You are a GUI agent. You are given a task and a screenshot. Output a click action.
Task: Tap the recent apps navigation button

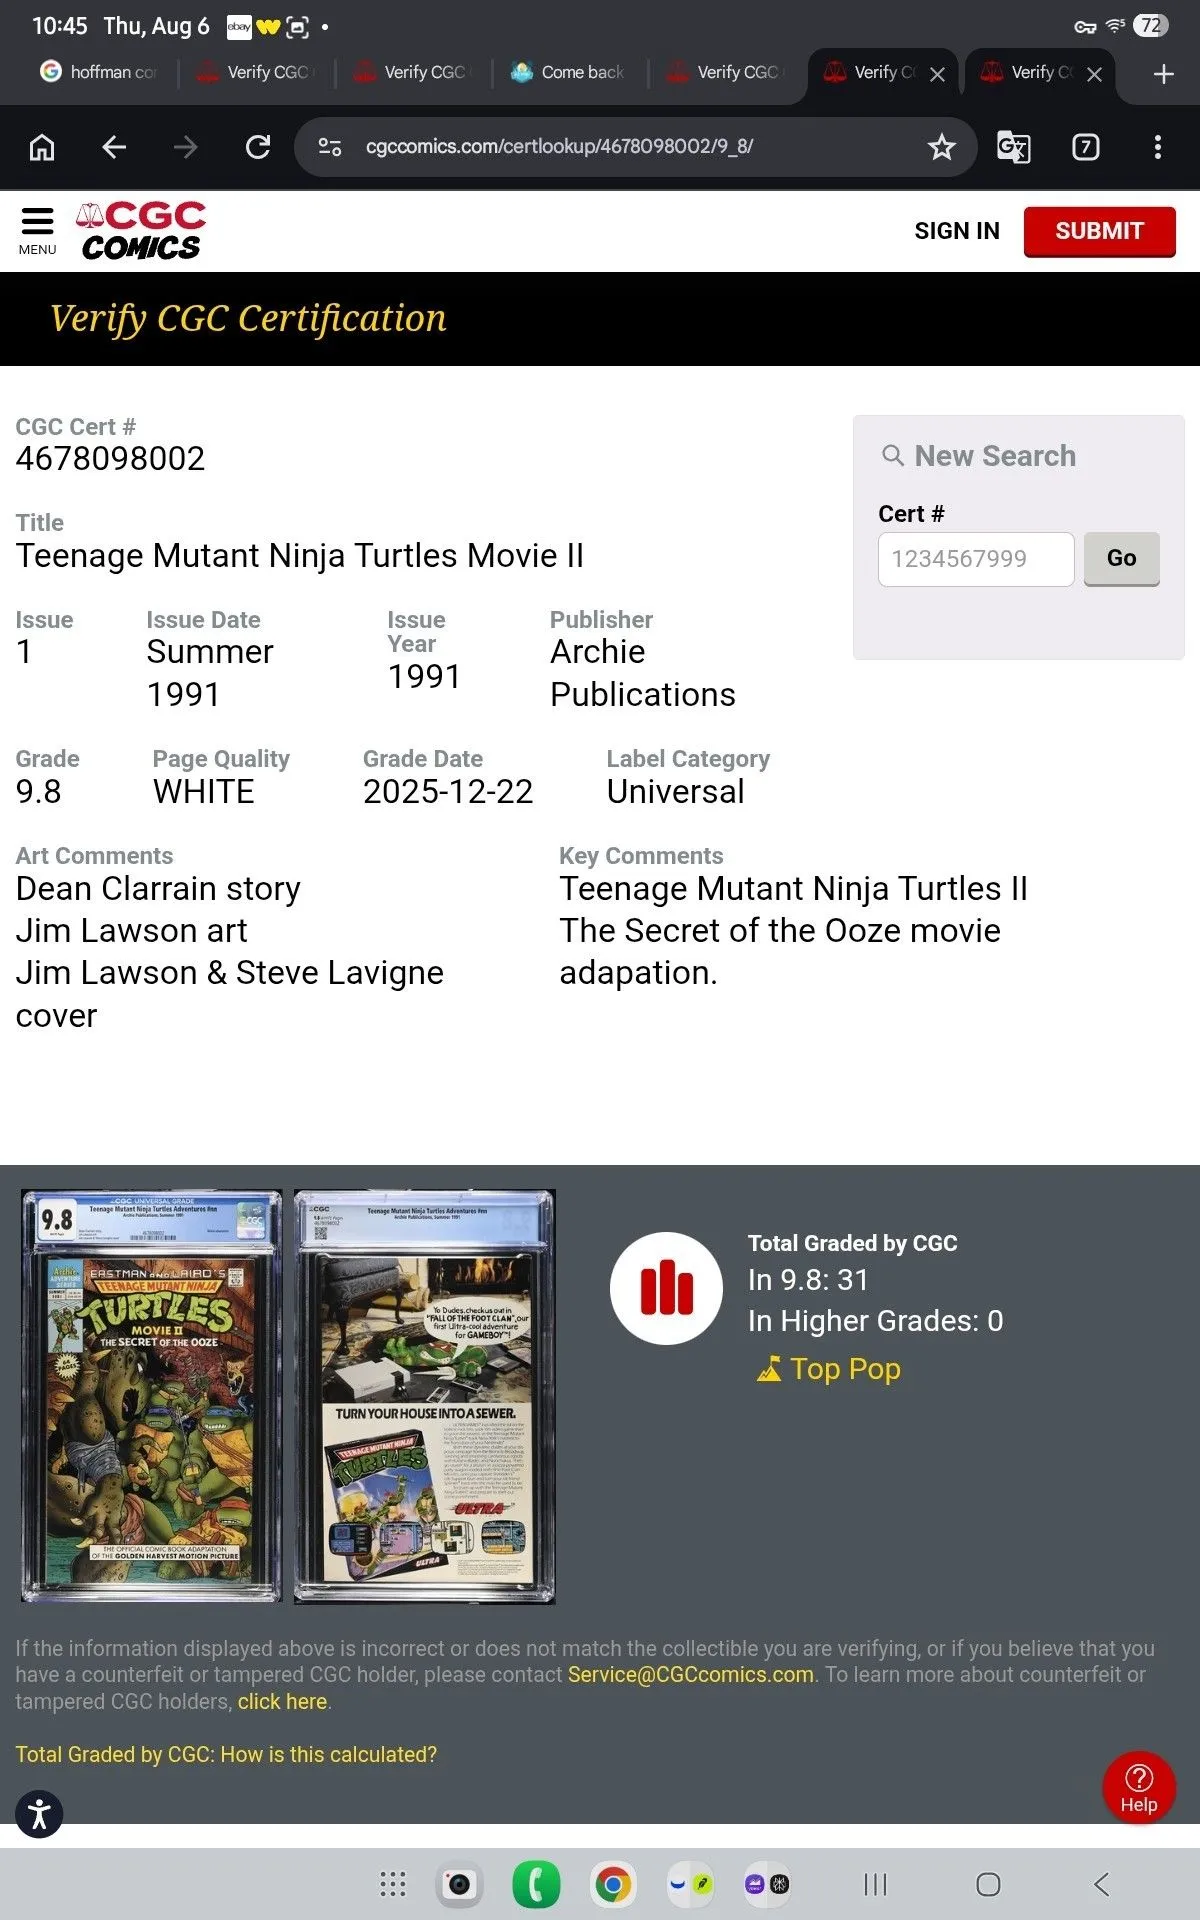coord(875,1884)
